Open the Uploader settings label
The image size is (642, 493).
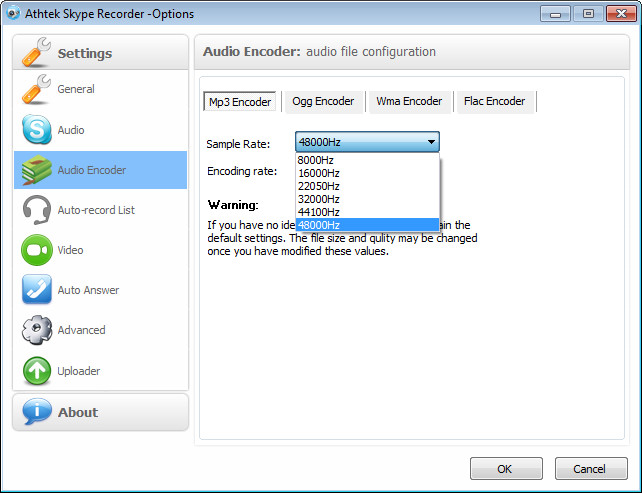[x=79, y=371]
